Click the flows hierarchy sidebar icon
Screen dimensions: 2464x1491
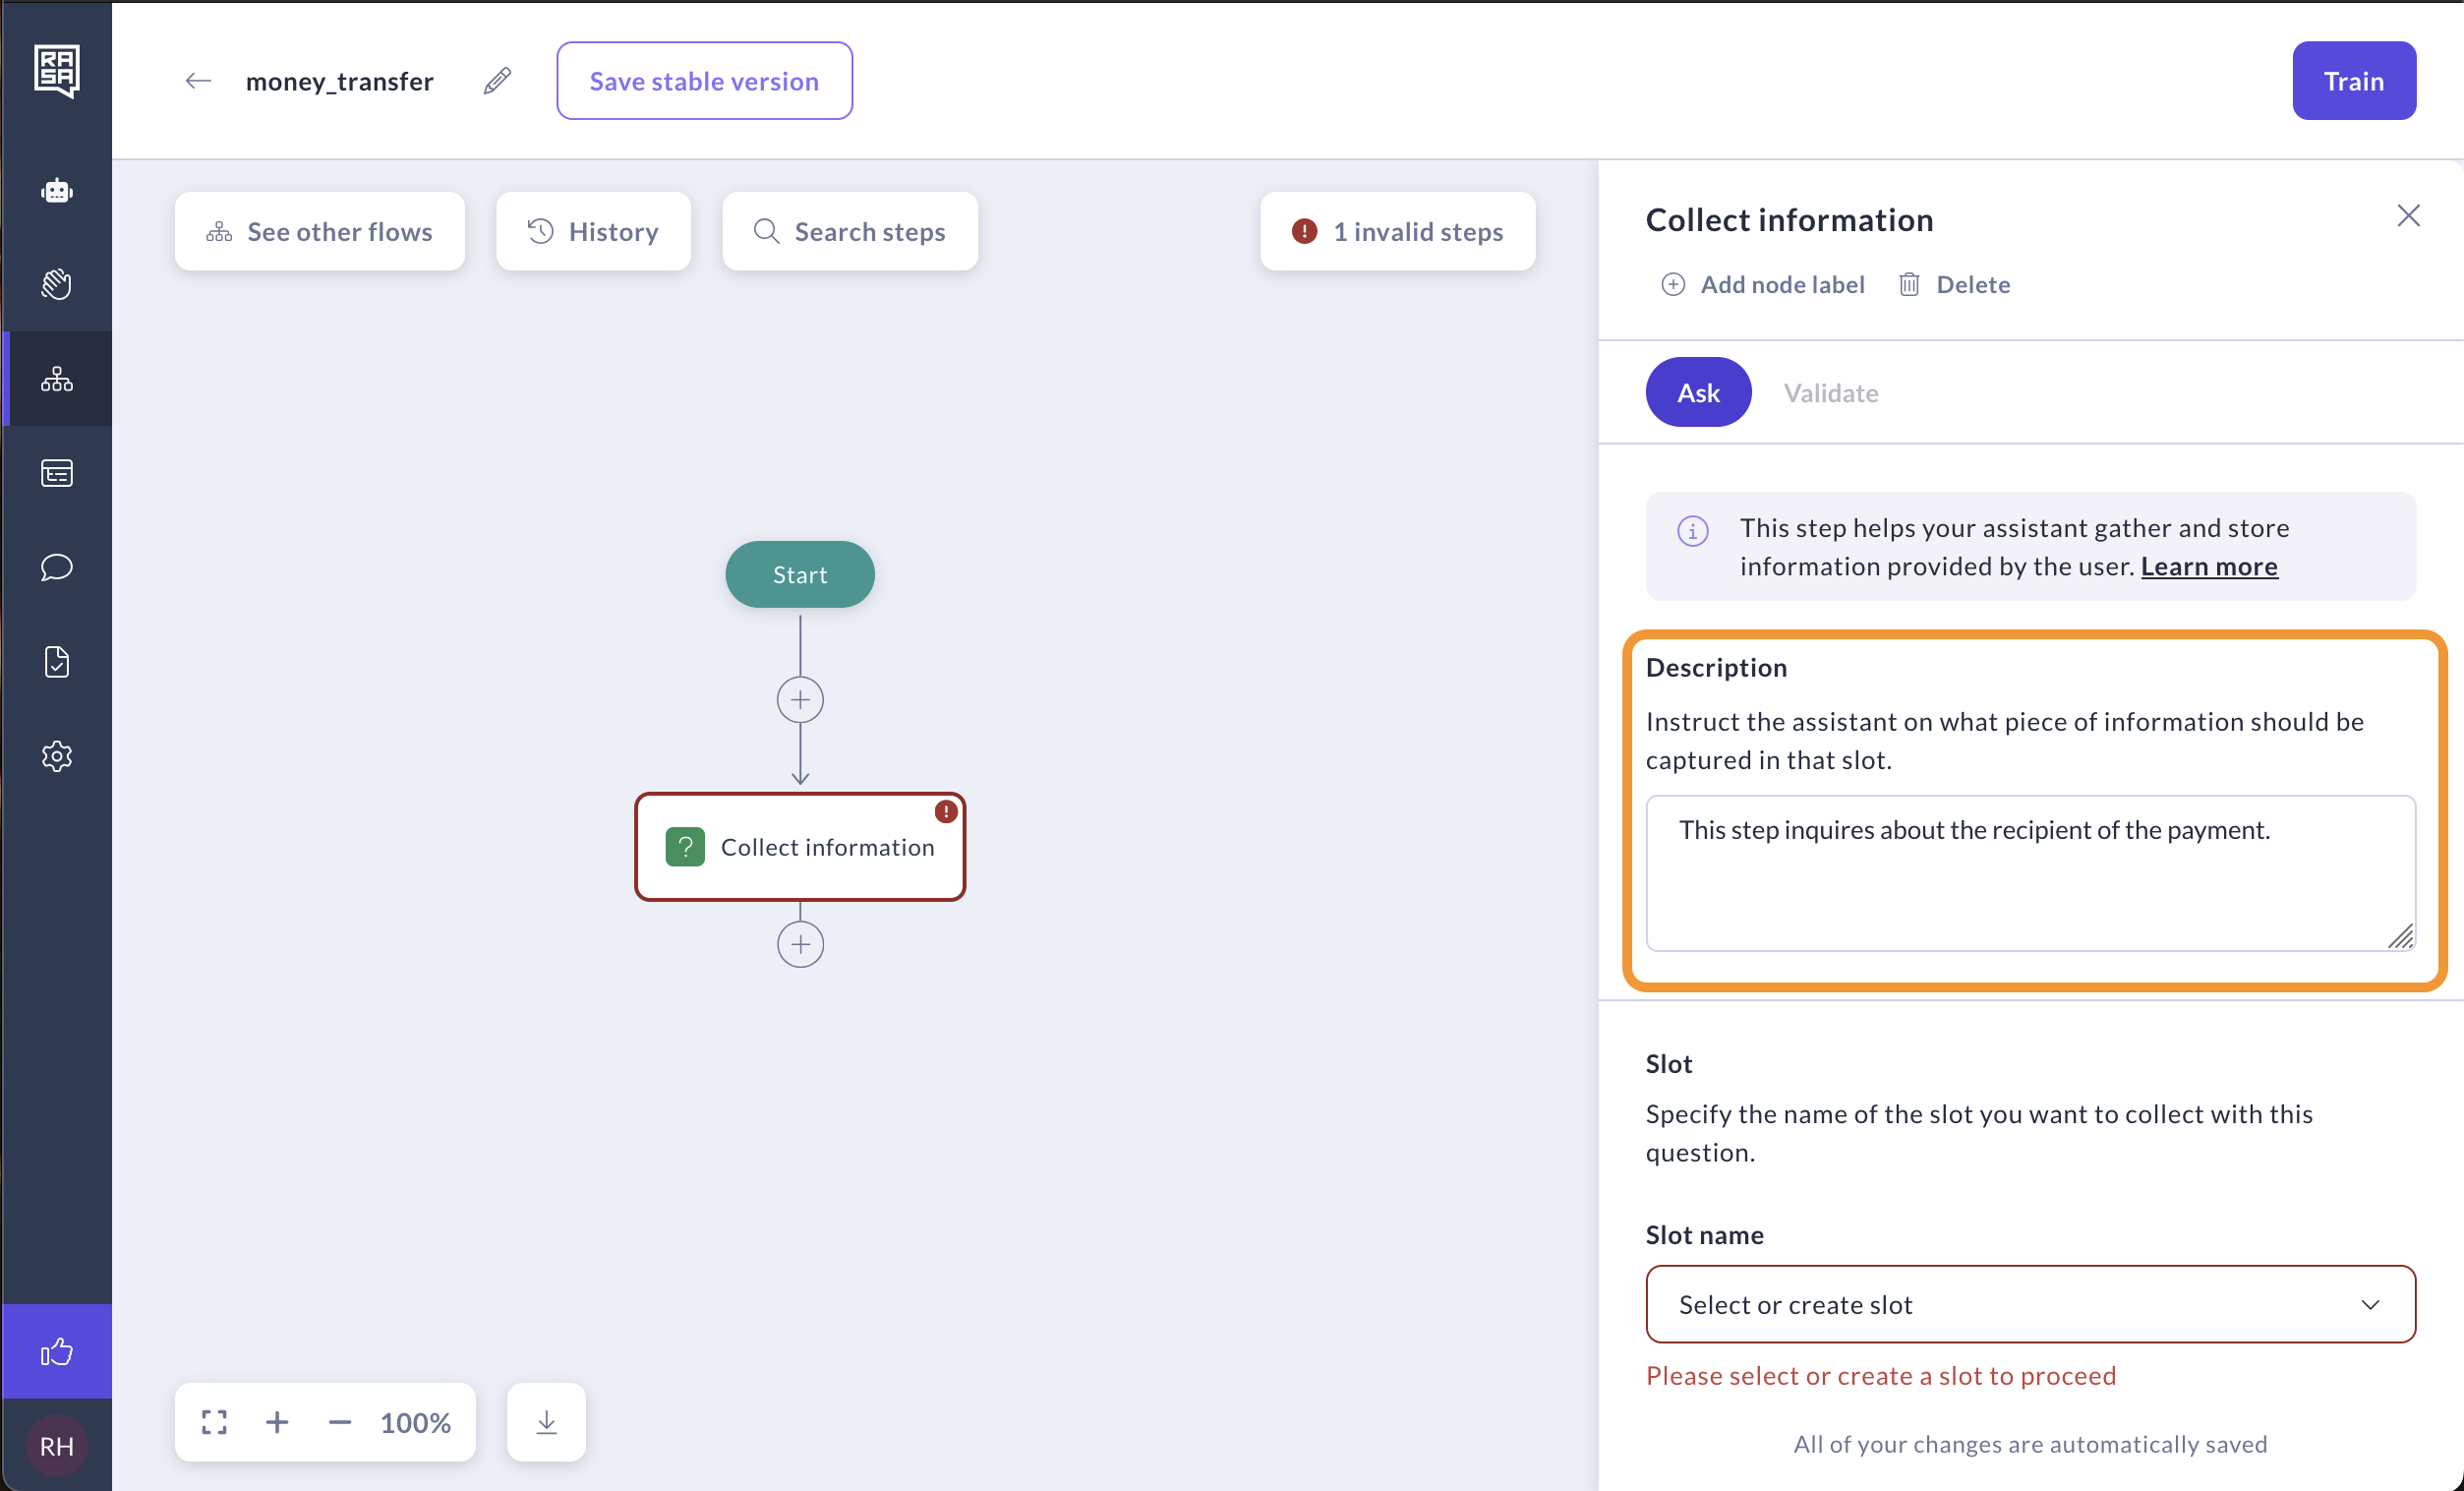pos(57,379)
